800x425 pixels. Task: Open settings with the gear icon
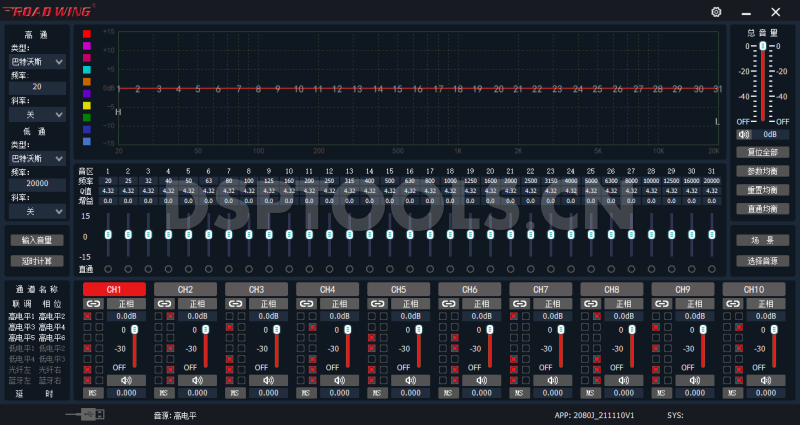pos(716,11)
